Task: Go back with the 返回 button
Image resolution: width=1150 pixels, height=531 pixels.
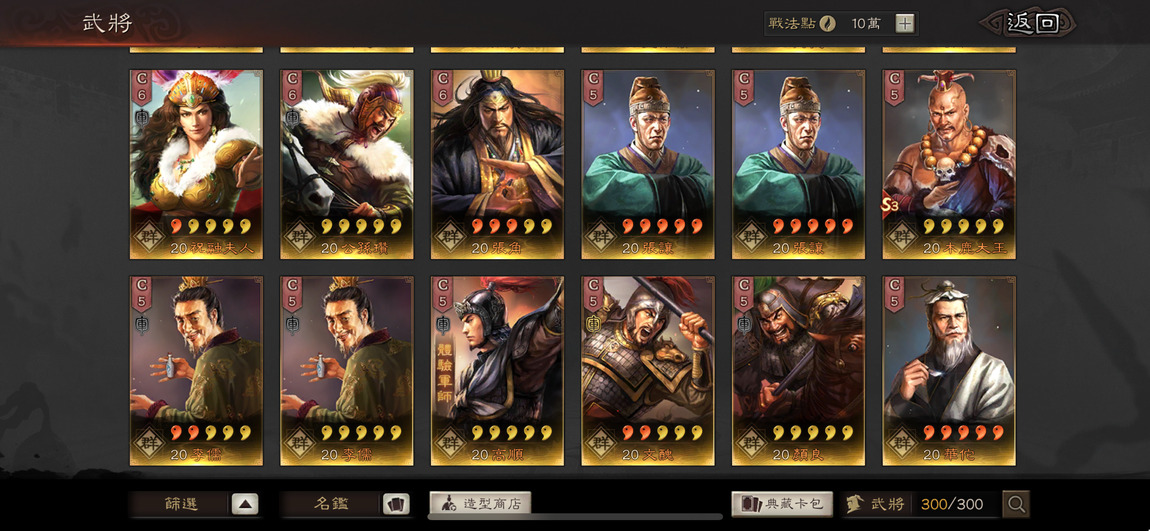Action: (x=1031, y=23)
